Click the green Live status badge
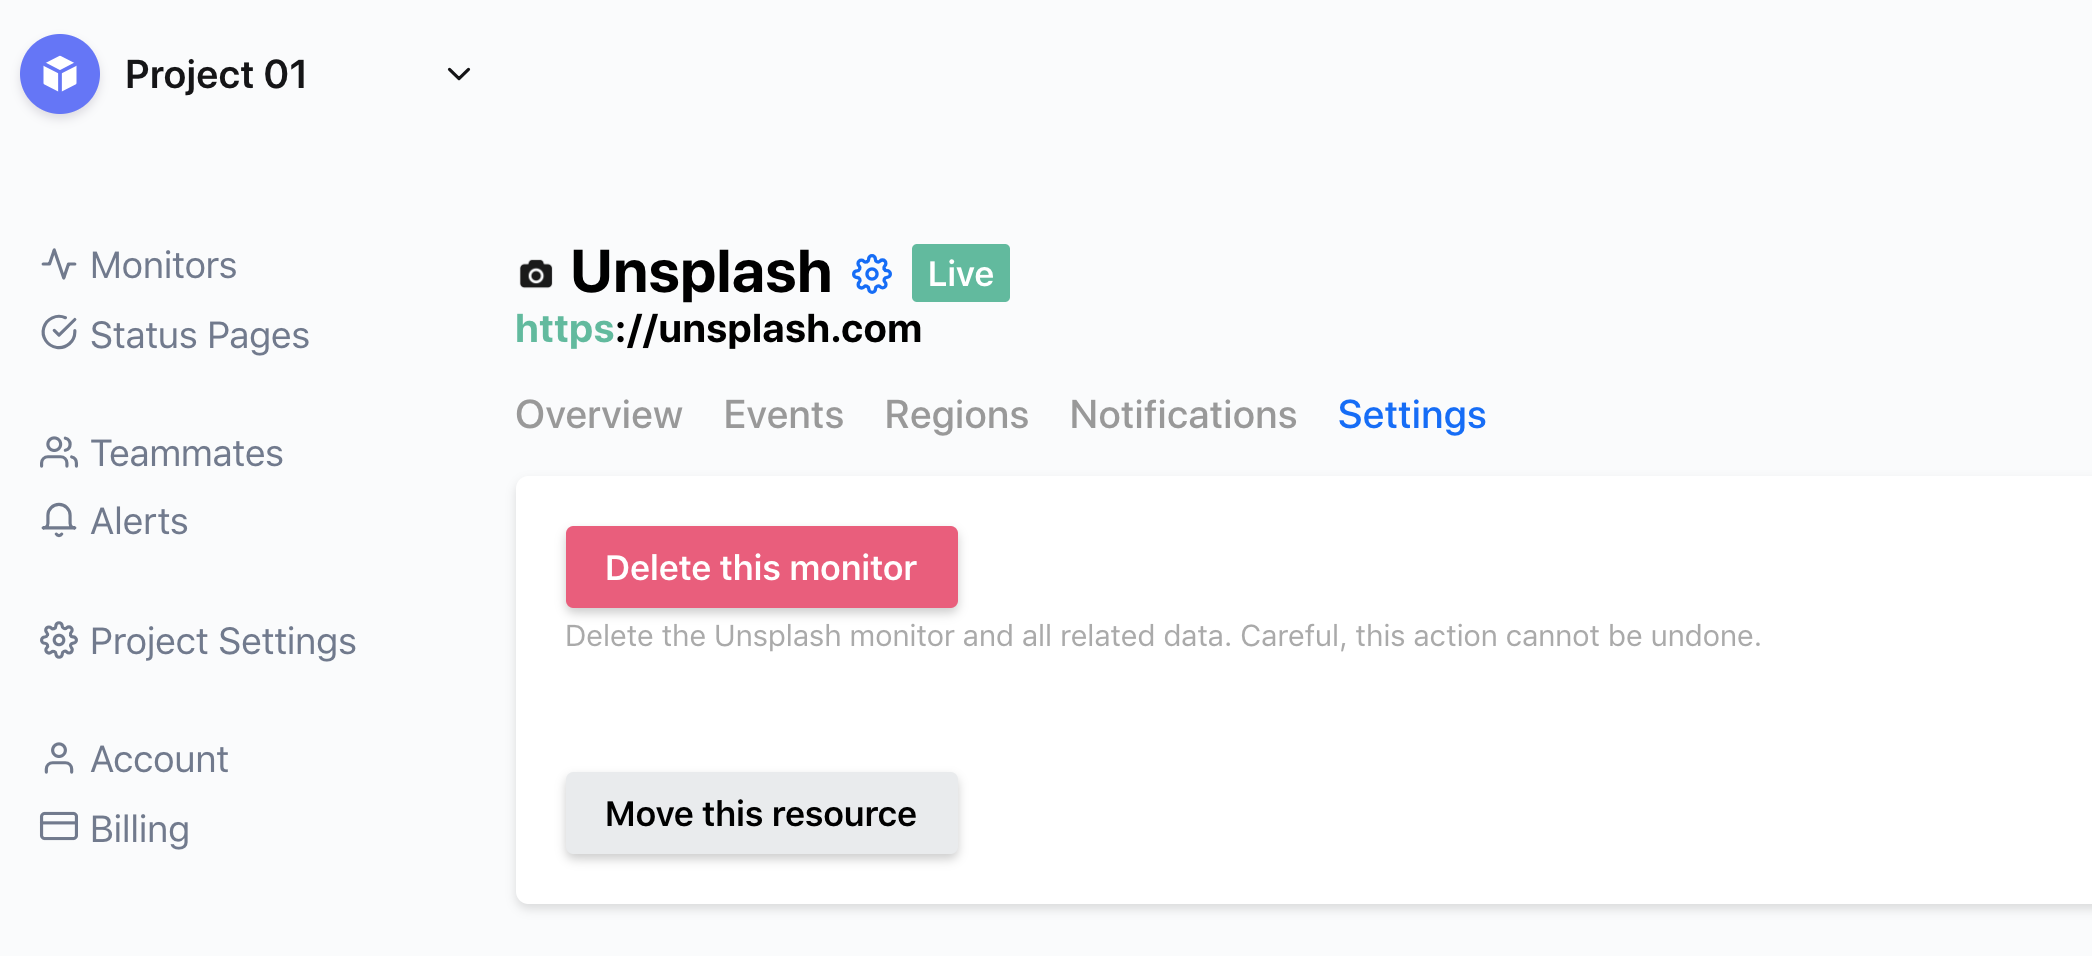 961,273
